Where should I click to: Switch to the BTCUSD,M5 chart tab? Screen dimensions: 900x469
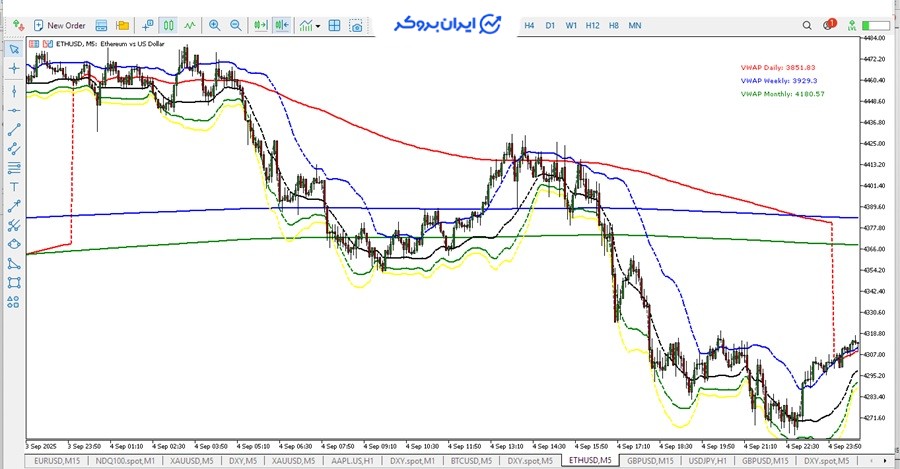[471, 461]
